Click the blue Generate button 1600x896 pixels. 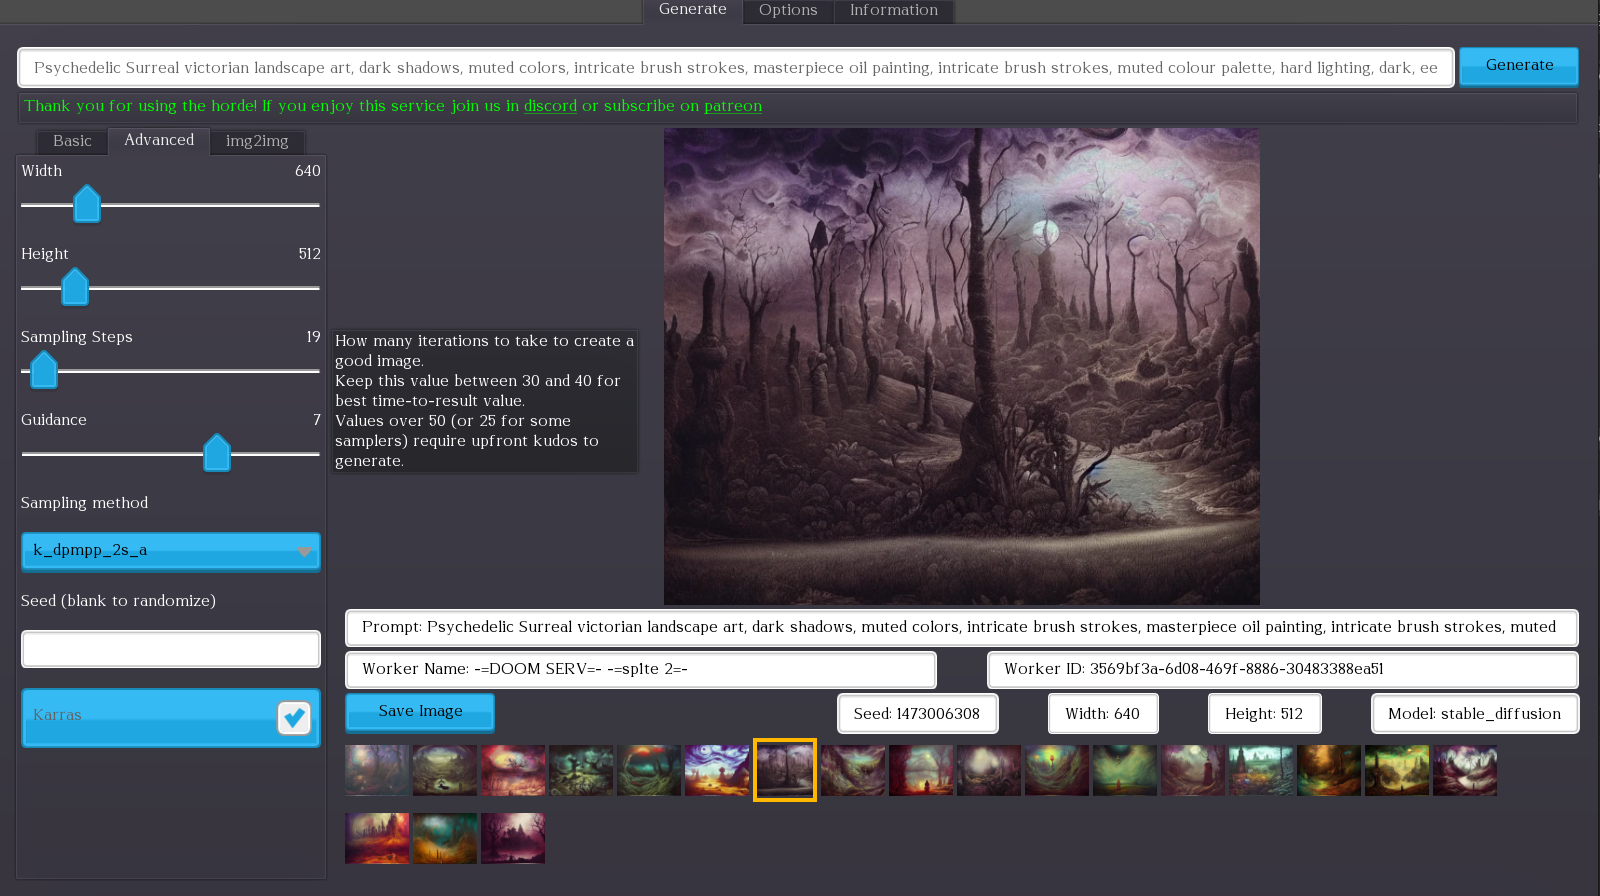tap(1518, 66)
